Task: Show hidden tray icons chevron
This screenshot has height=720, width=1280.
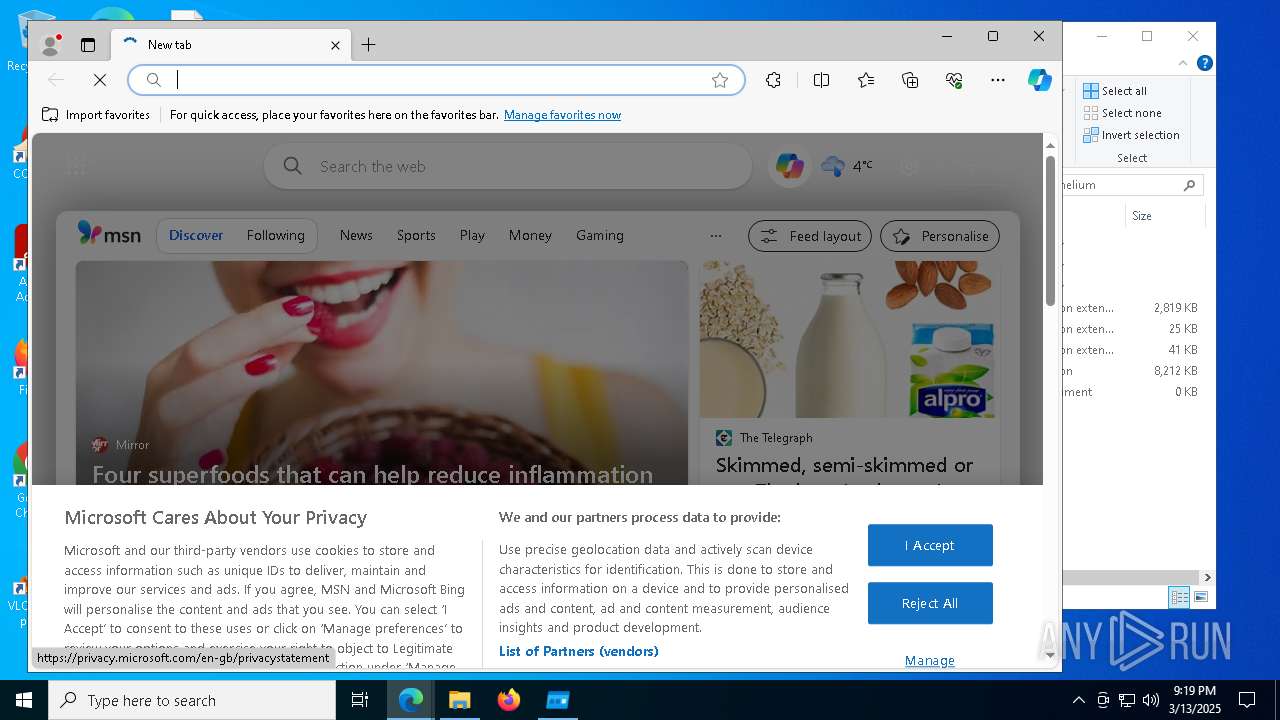Action: point(1078,700)
